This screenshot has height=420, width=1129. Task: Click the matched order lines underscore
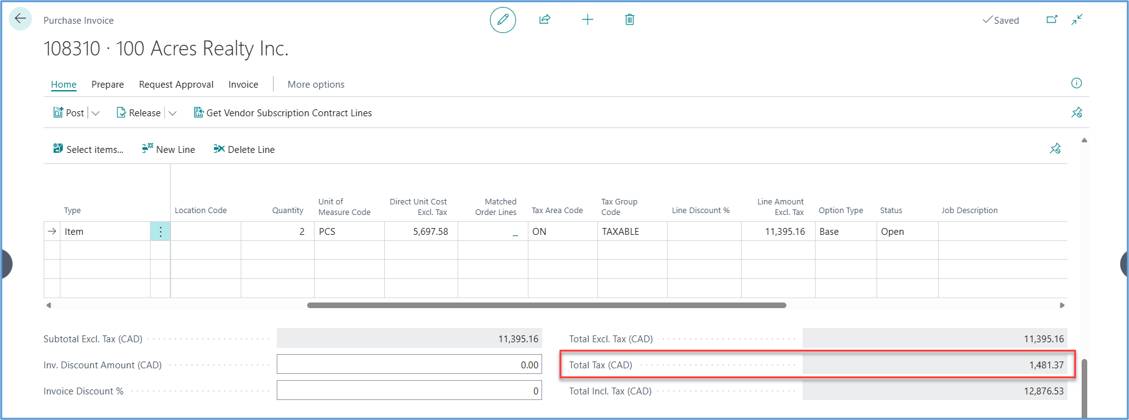coord(515,233)
